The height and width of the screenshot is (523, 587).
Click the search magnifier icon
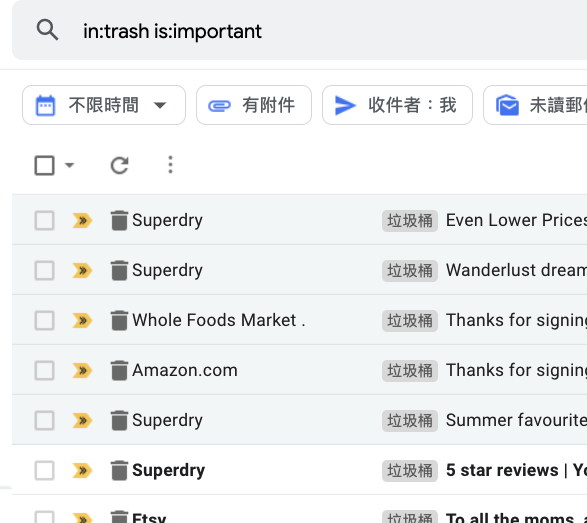point(47,30)
